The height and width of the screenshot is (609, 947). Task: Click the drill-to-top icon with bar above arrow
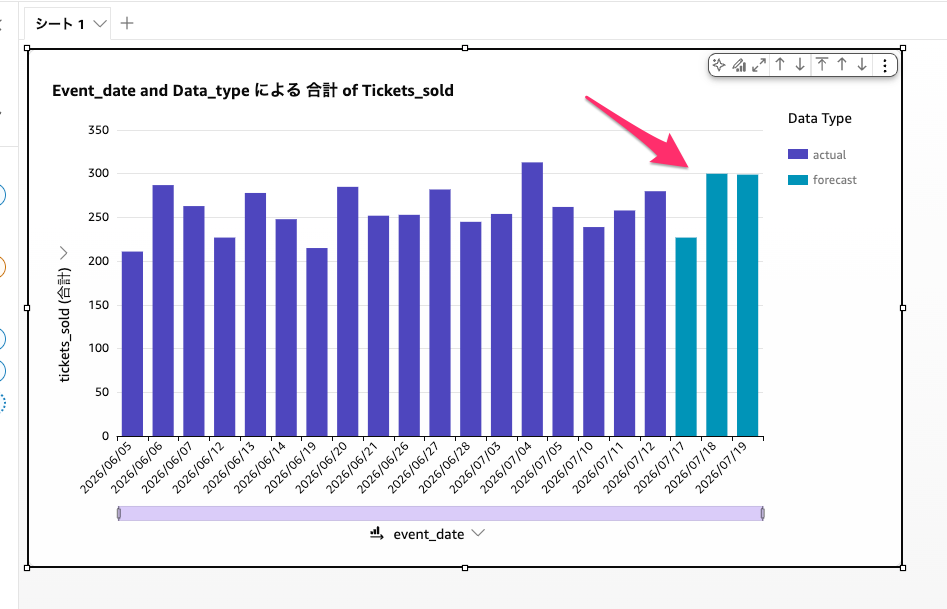822,65
